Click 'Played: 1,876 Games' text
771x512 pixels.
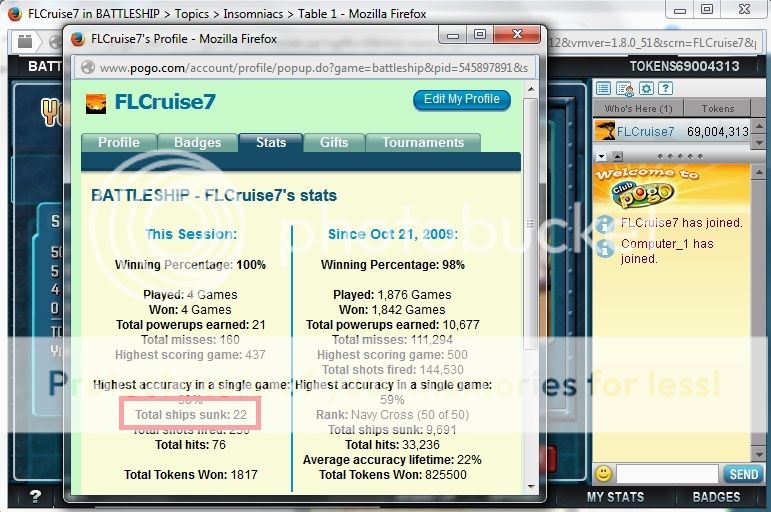click(392, 295)
